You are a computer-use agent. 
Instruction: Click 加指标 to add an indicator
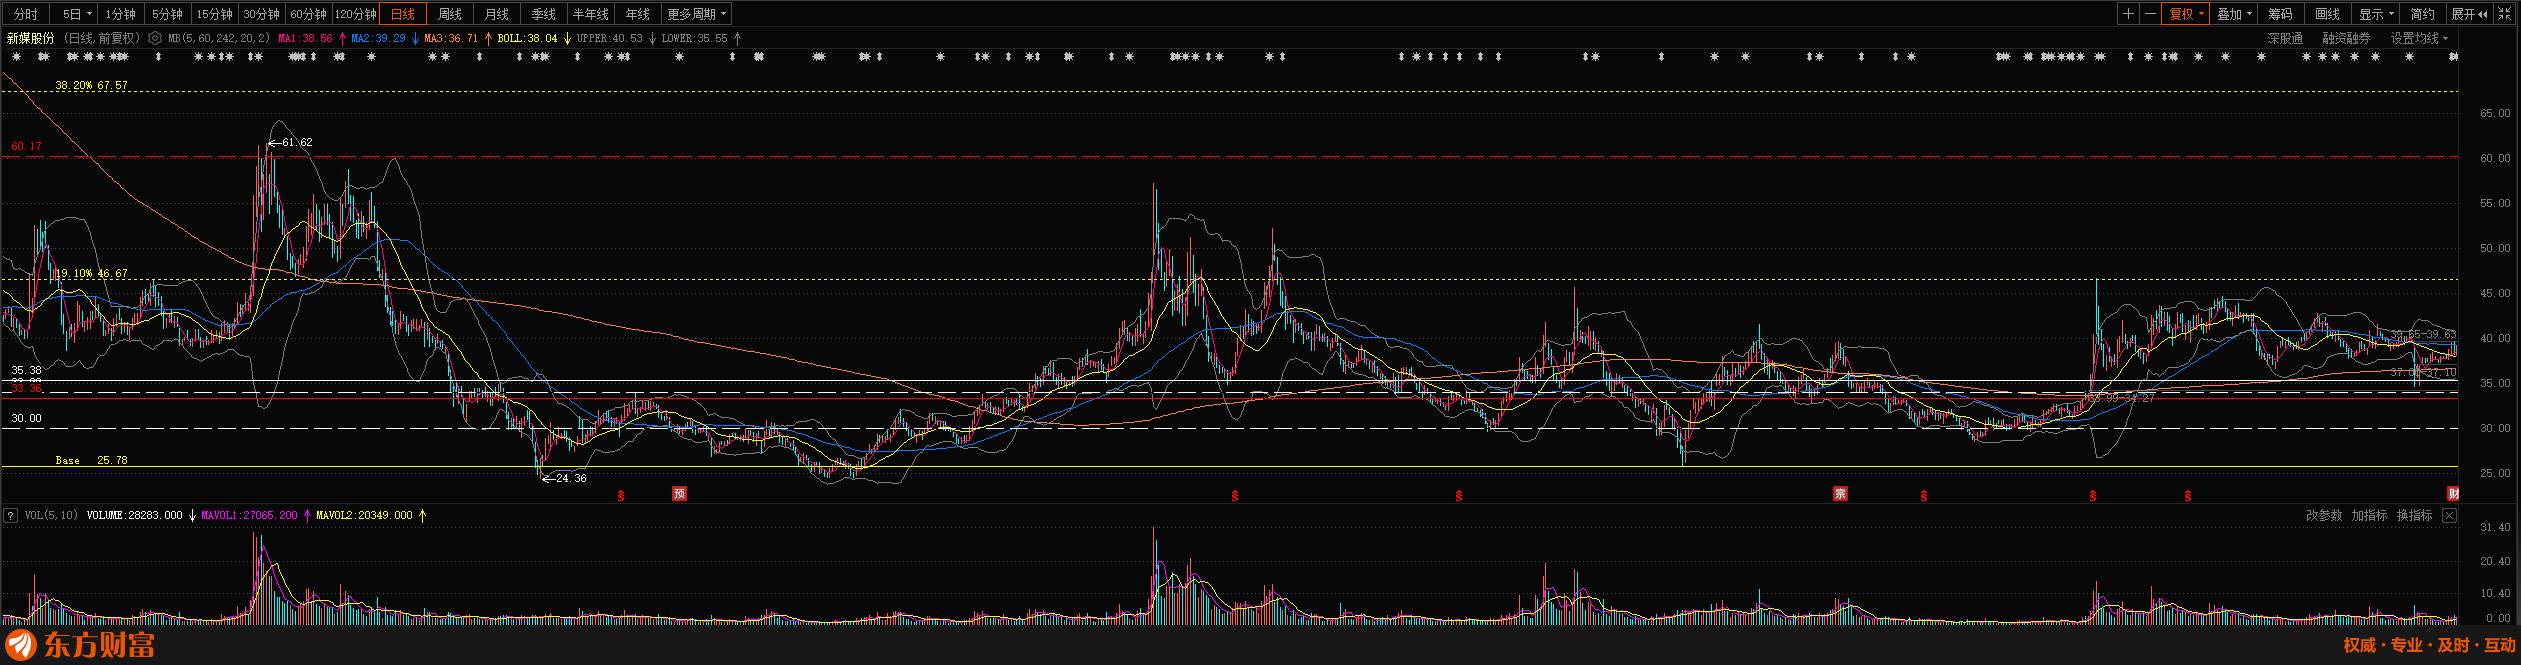[x=2369, y=516]
